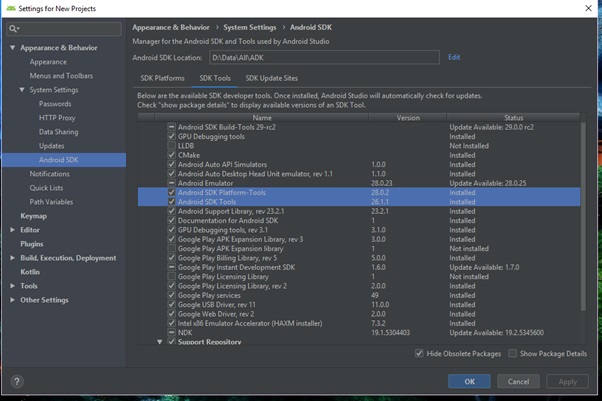
Task: Click Update Available: 28.0.25 status
Action: pyautogui.click(x=488, y=183)
